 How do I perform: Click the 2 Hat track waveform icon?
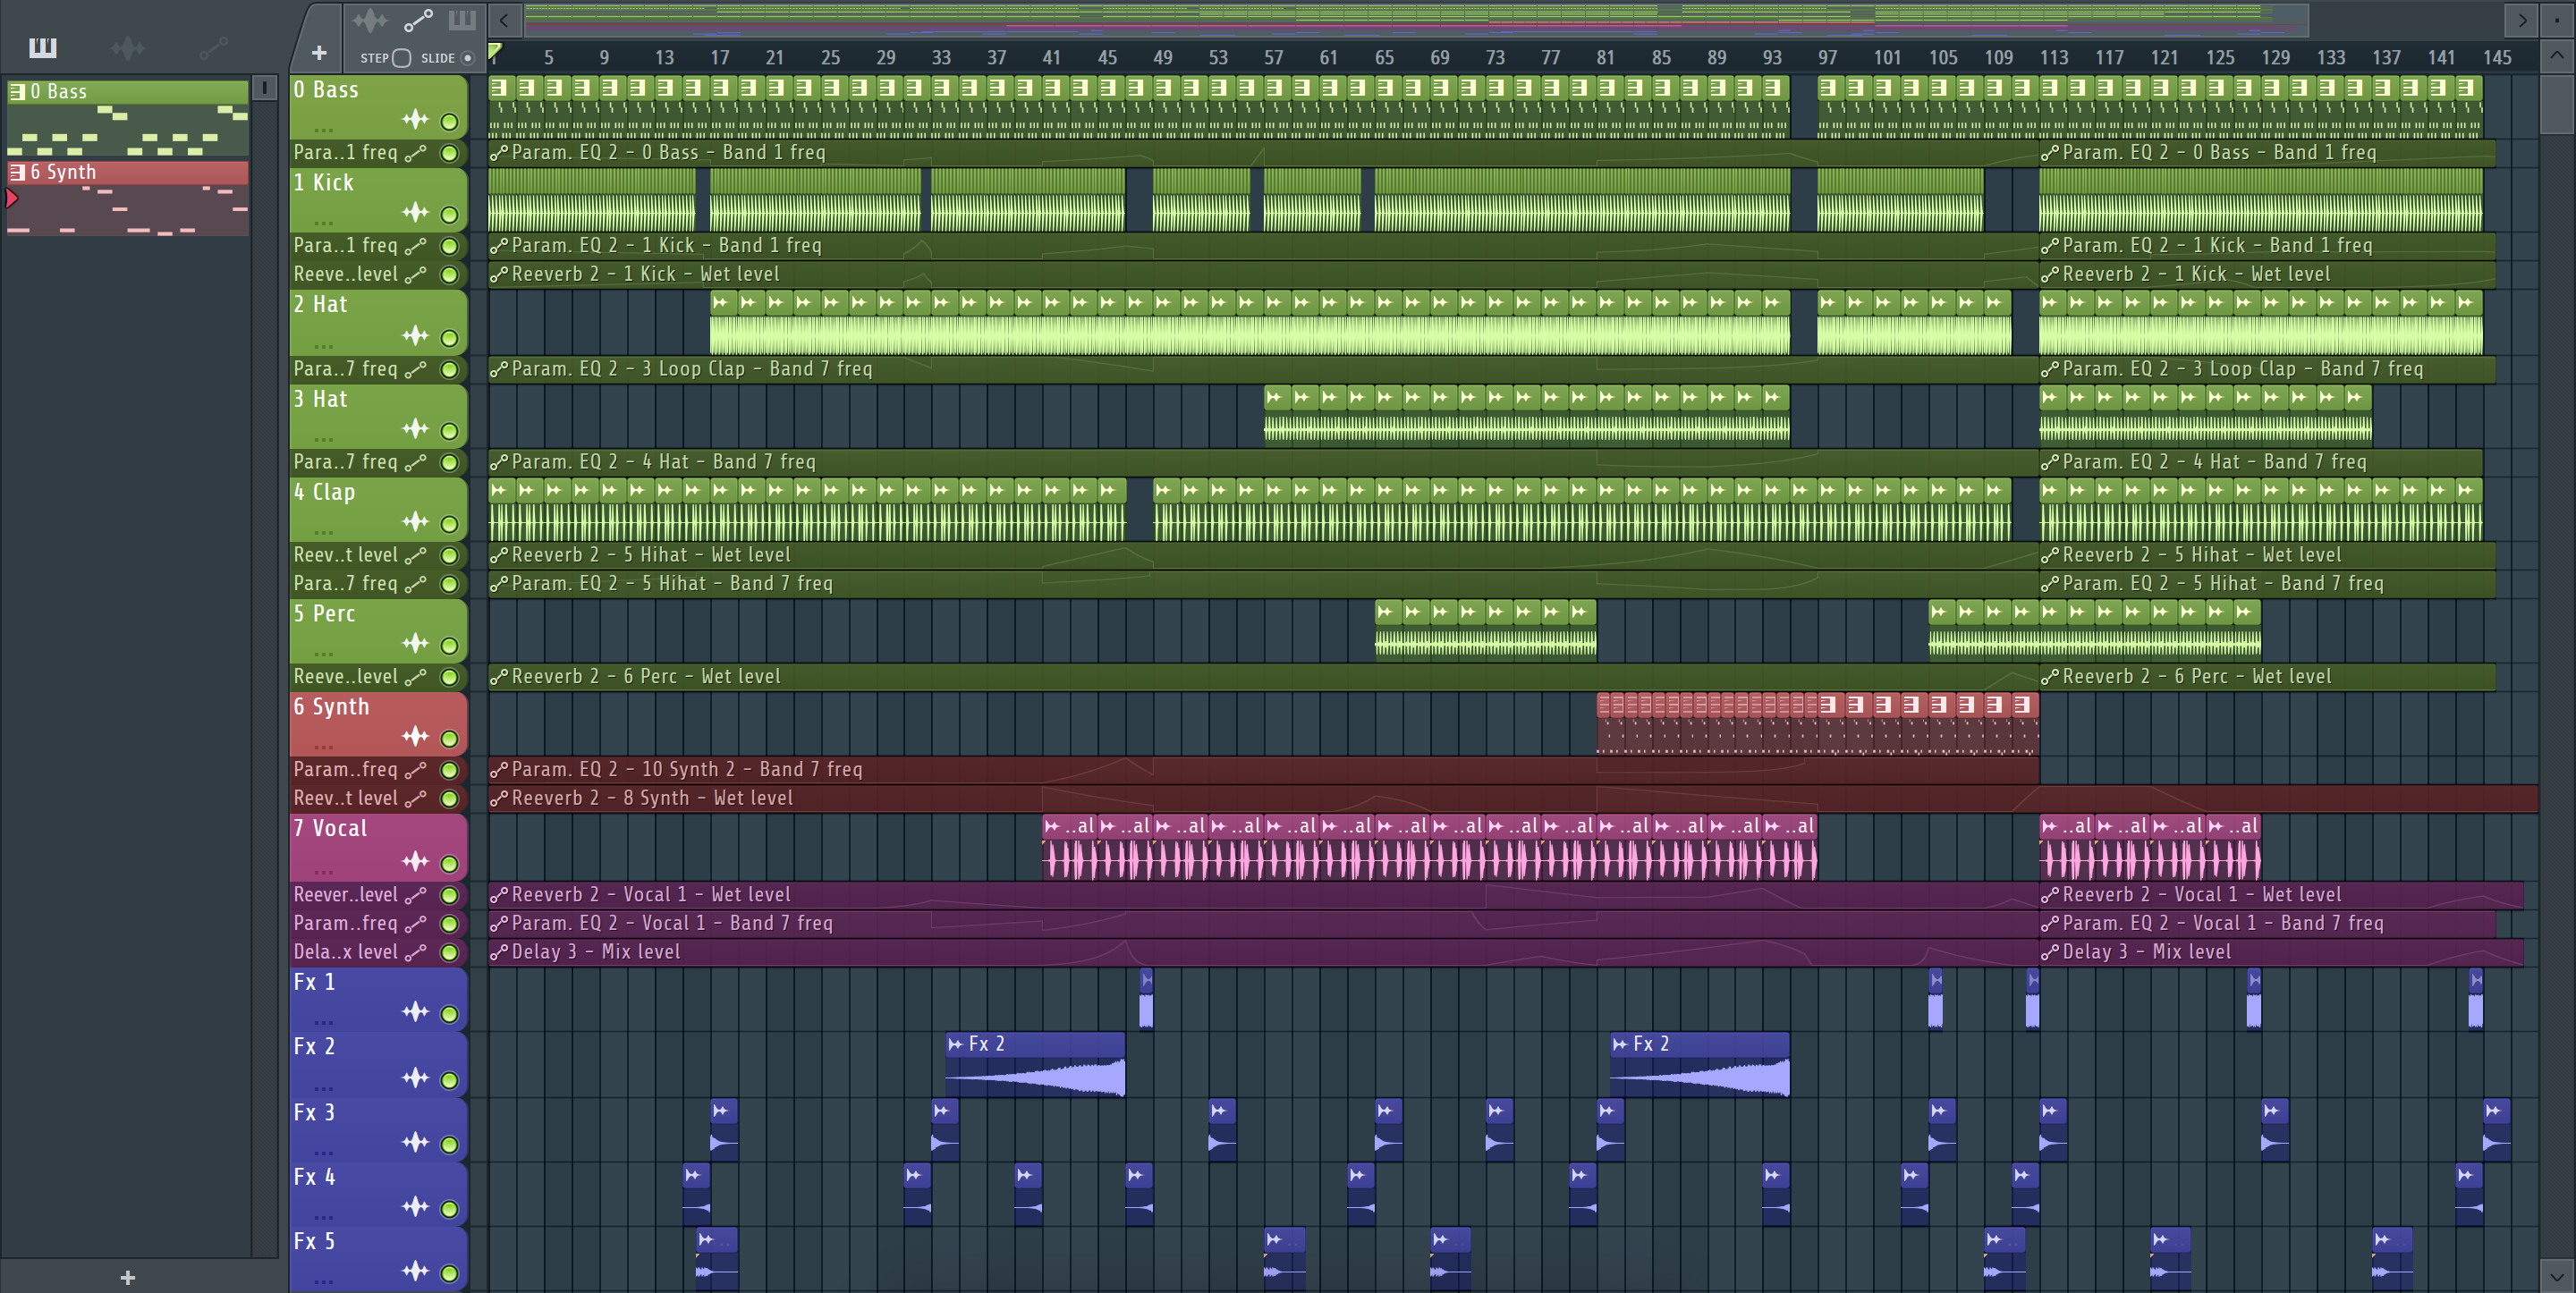coord(415,335)
